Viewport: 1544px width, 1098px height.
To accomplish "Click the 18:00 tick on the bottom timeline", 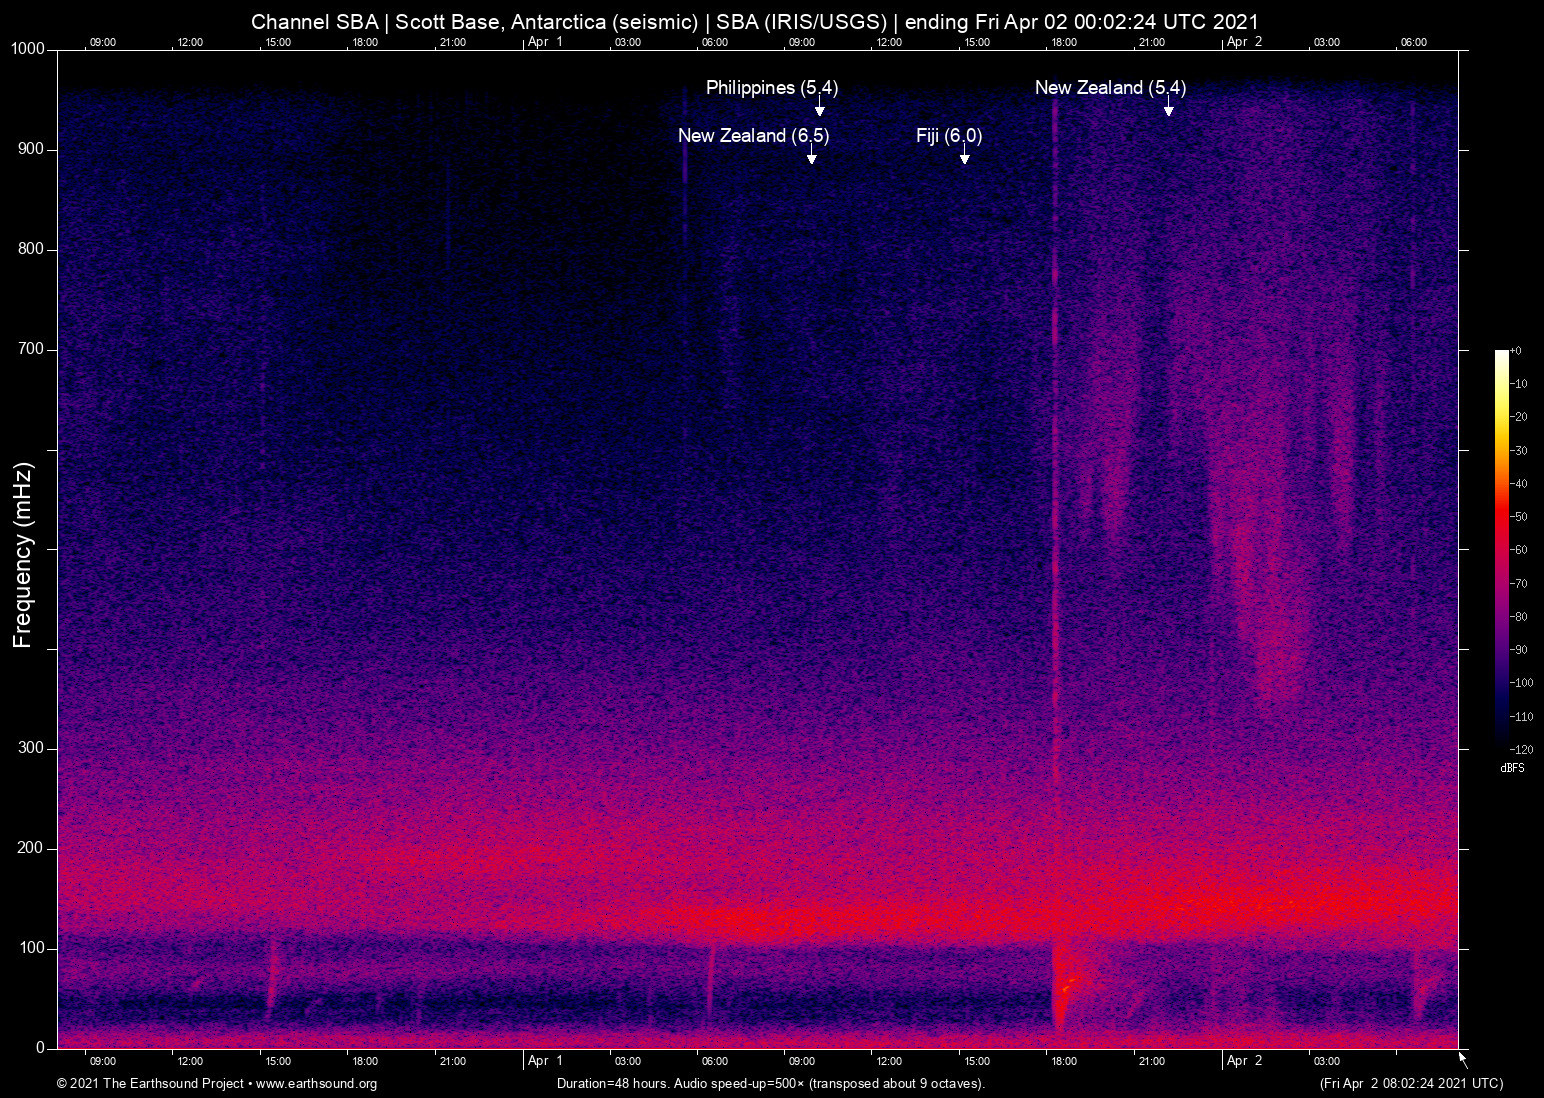I will pyautogui.click(x=1063, y=1061).
